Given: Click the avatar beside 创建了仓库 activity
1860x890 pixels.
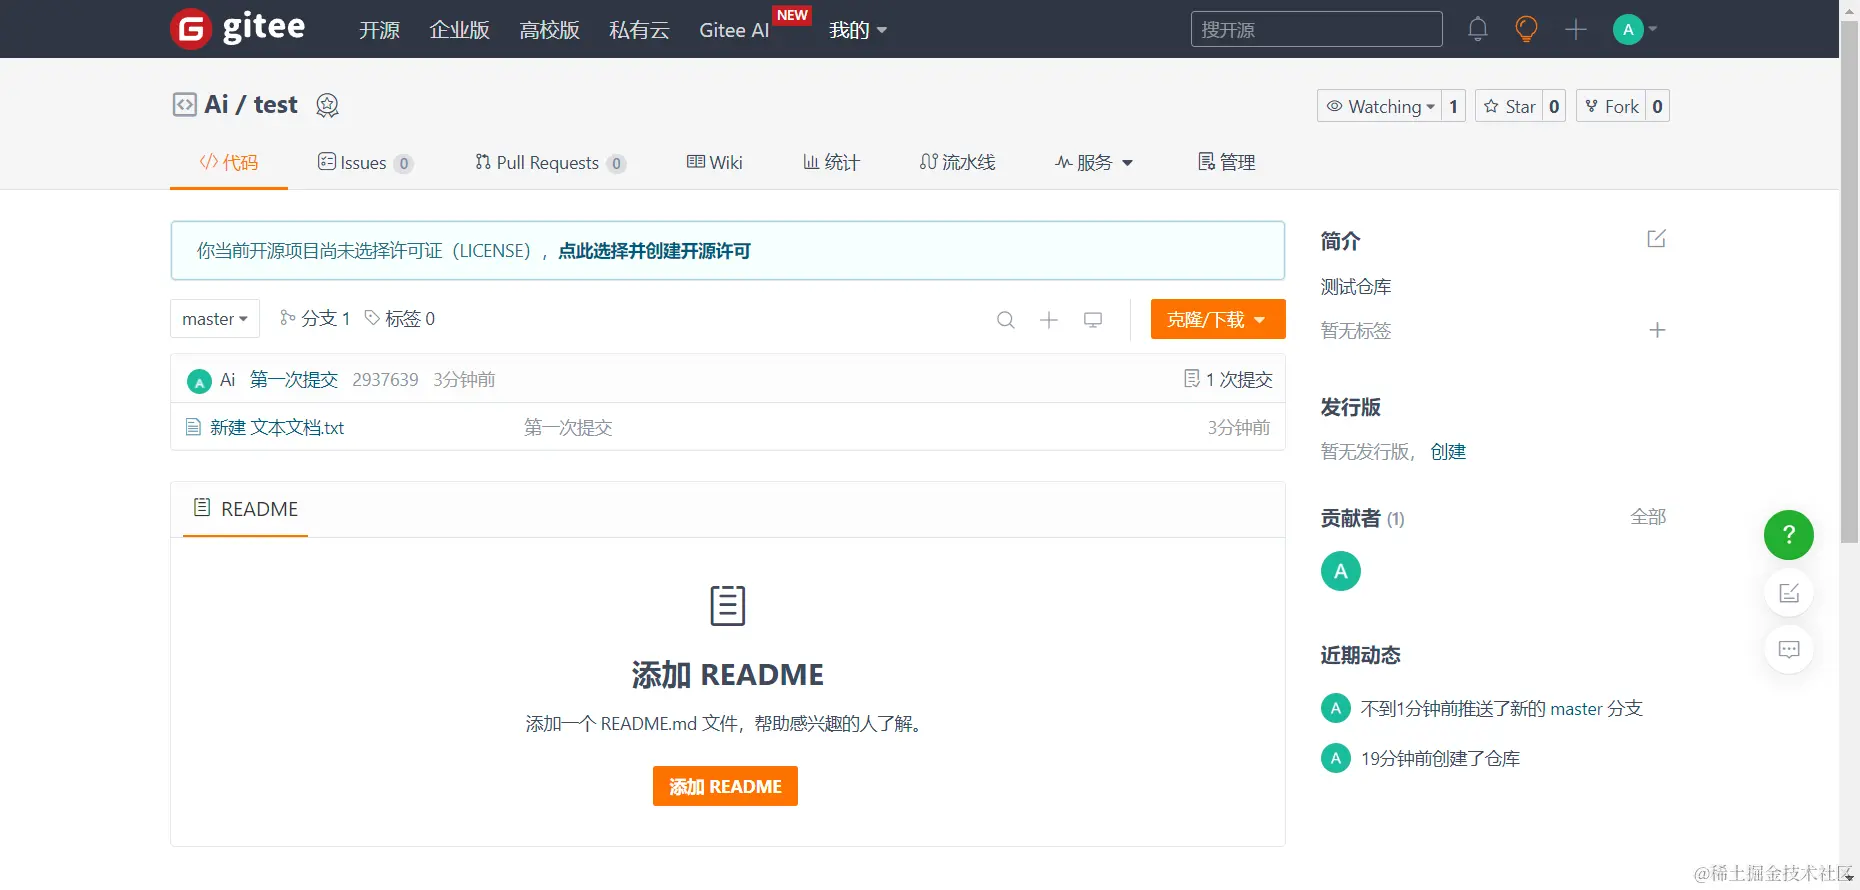Looking at the screenshot, I should pyautogui.click(x=1335, y=758).
